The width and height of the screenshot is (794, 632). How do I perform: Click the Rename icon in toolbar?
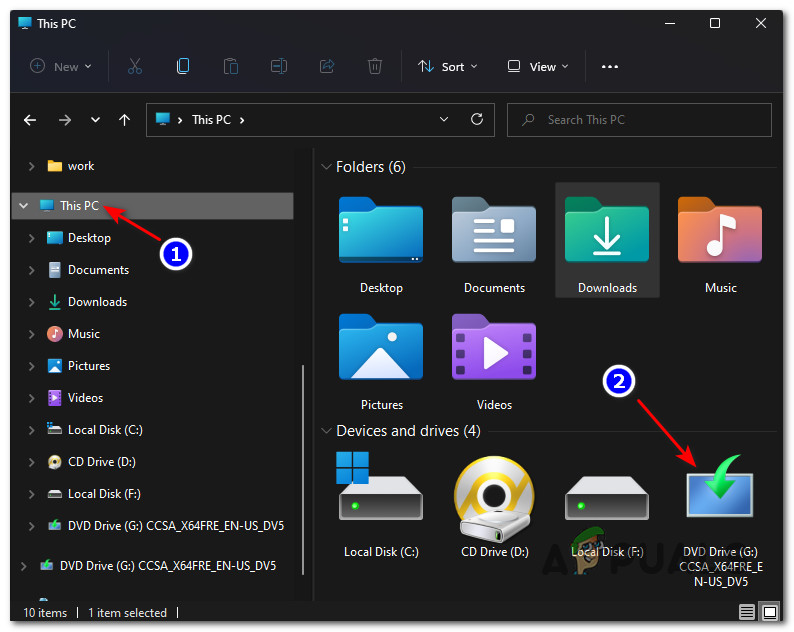coord(279,67)
